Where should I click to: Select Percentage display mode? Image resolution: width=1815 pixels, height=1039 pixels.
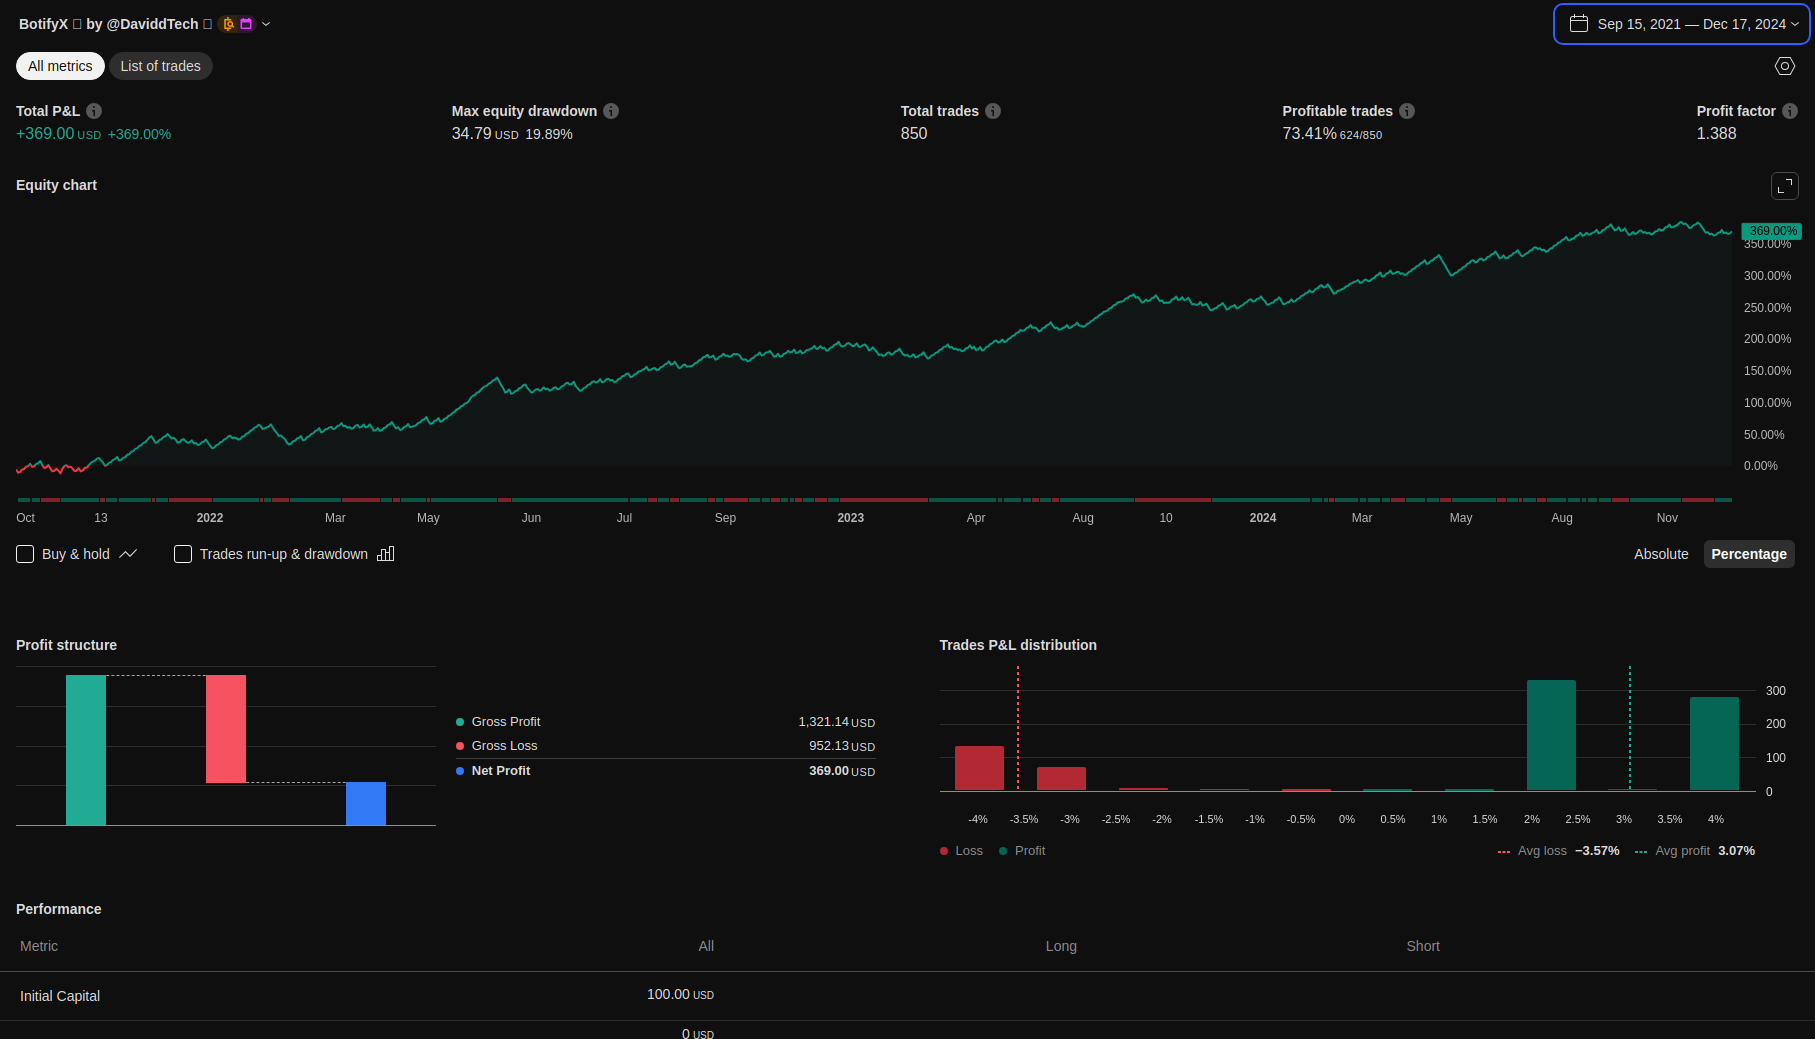(1749, 554)
